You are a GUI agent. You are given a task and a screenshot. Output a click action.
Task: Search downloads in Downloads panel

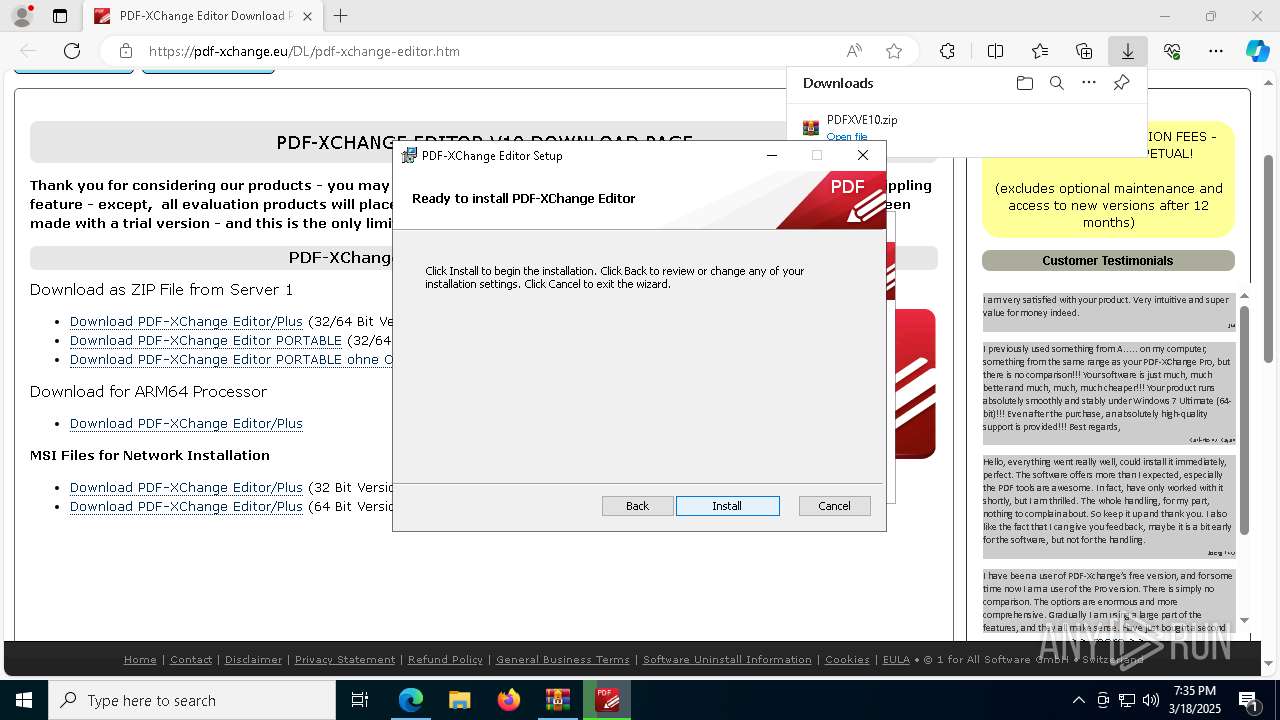tap(1056, 83)
